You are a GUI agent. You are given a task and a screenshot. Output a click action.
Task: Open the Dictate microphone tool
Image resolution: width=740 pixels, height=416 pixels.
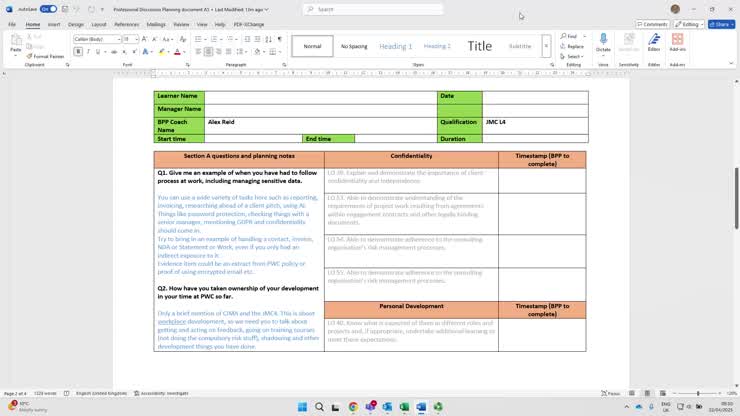point(603,42)
